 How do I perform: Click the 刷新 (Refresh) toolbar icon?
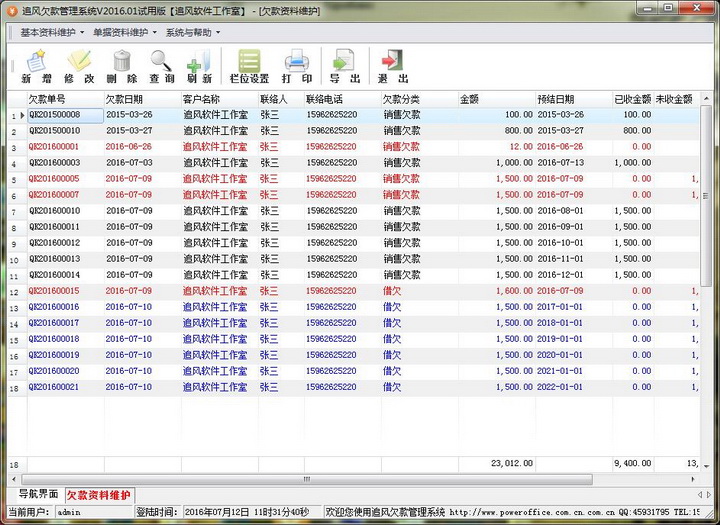point(199,66)
